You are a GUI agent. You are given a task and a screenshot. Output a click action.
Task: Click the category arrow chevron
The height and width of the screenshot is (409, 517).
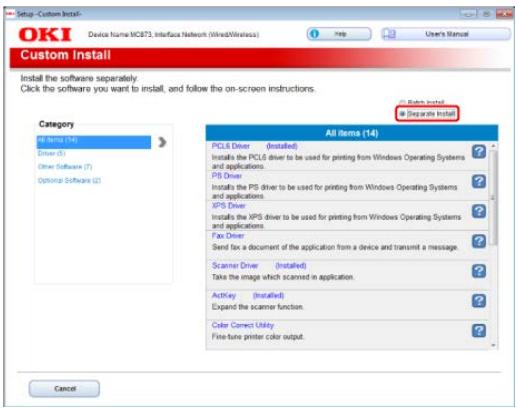[162, 142]
